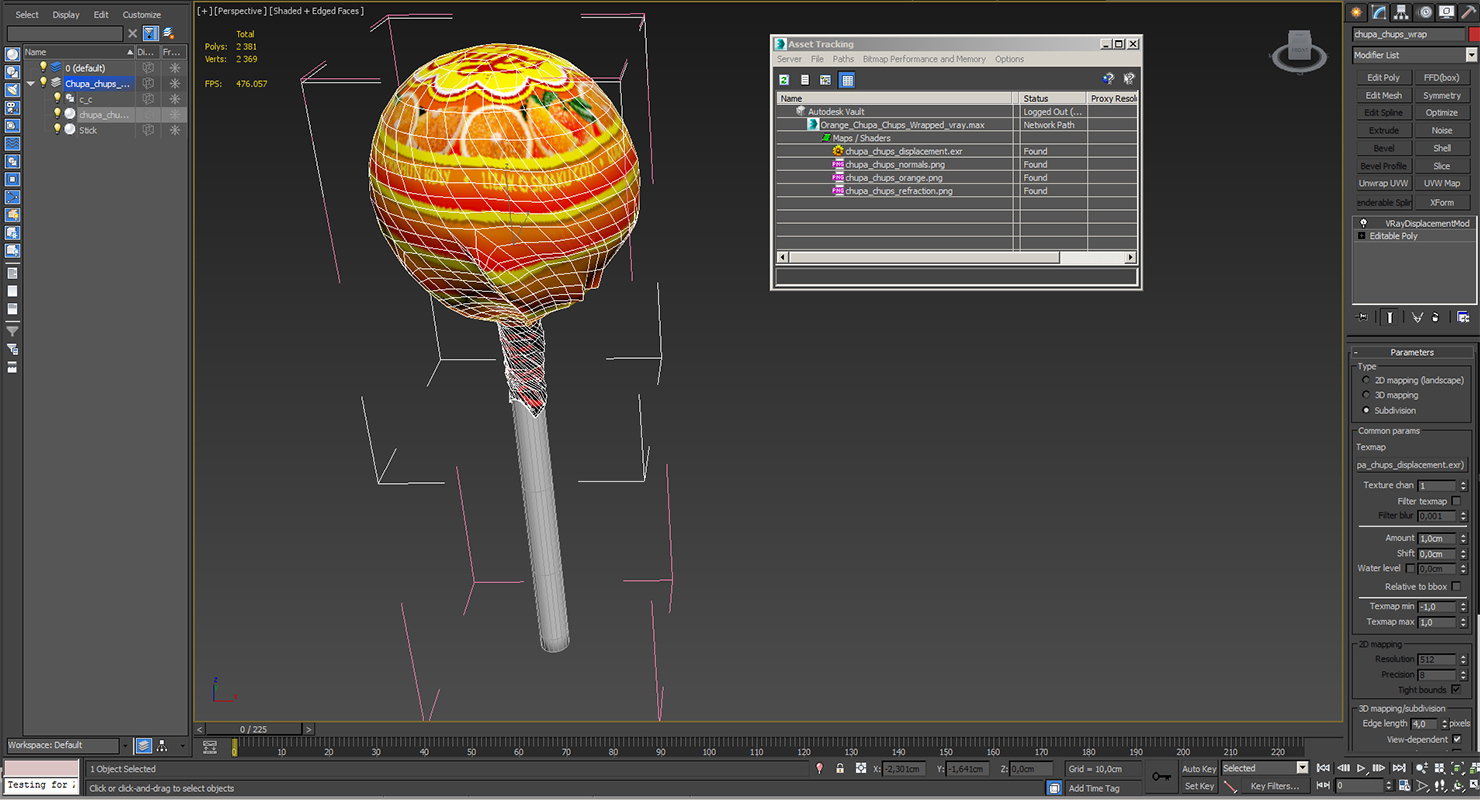The image size is (1480, 800).
Task: Open the Display command panel tab
Action: [x=1447, y=12]
